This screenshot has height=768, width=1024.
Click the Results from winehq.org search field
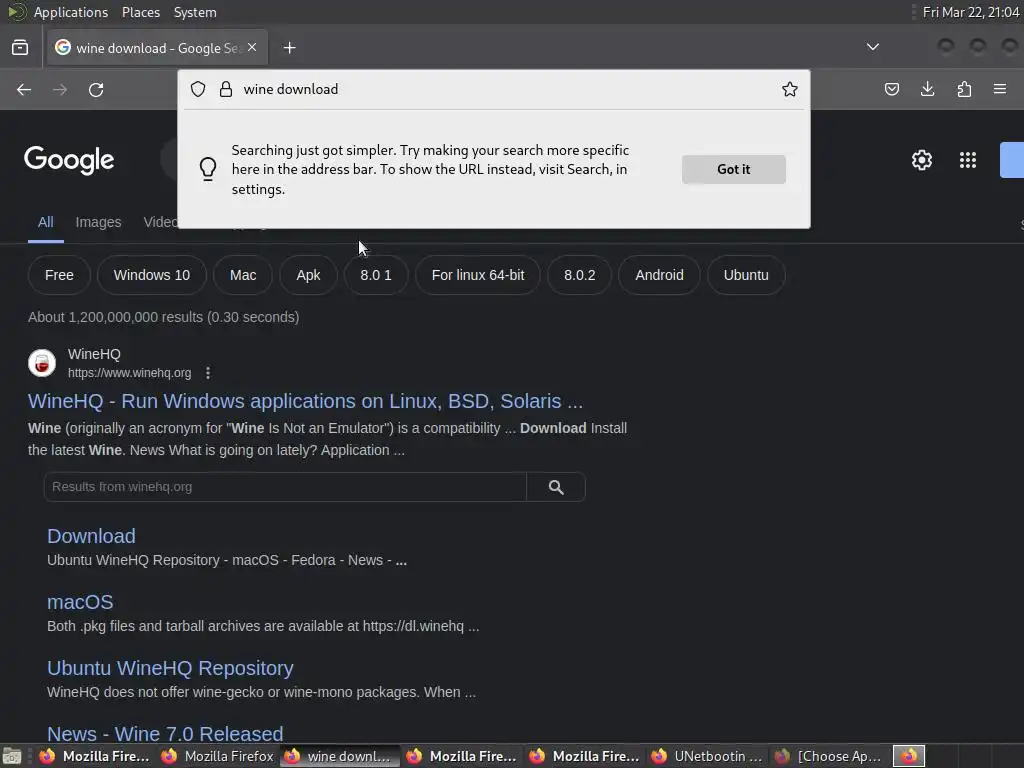click(285, 487)
